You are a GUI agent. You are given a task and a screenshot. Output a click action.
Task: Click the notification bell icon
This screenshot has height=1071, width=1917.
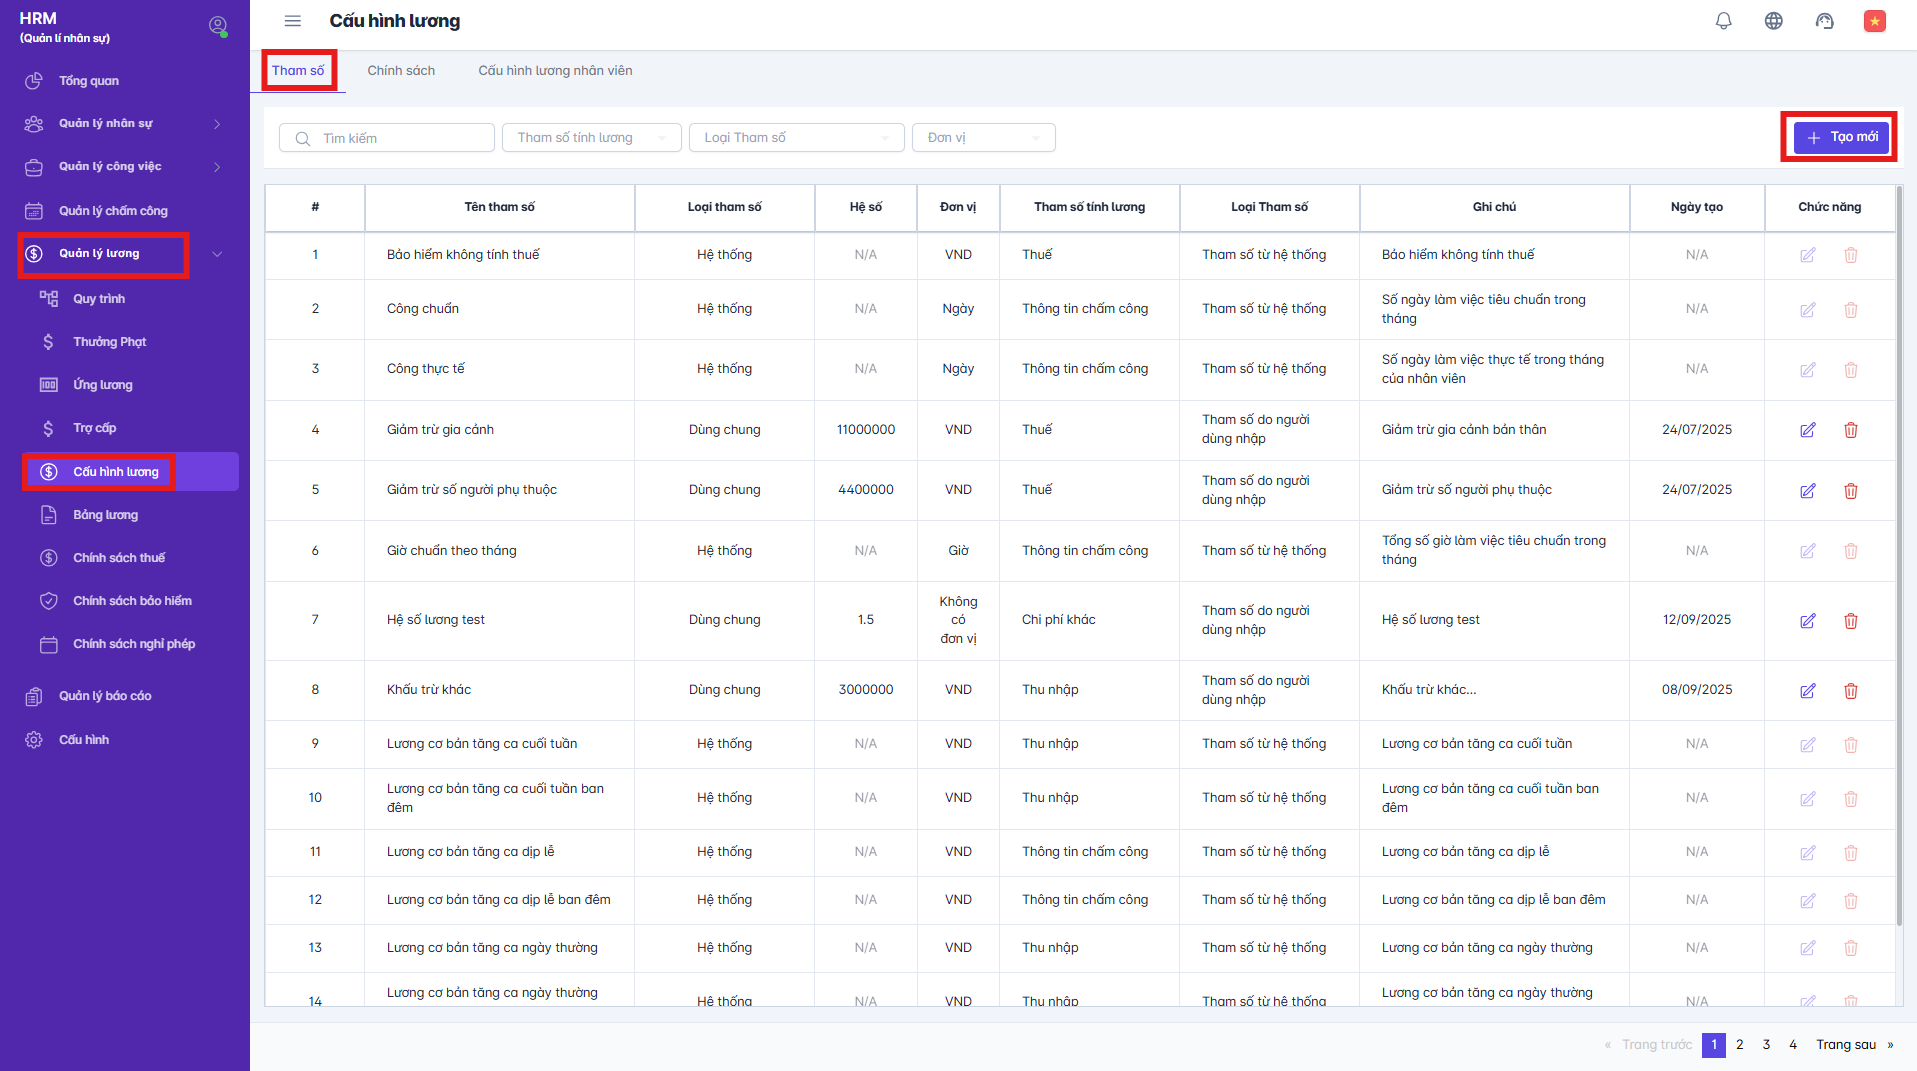click(1723, 21)
